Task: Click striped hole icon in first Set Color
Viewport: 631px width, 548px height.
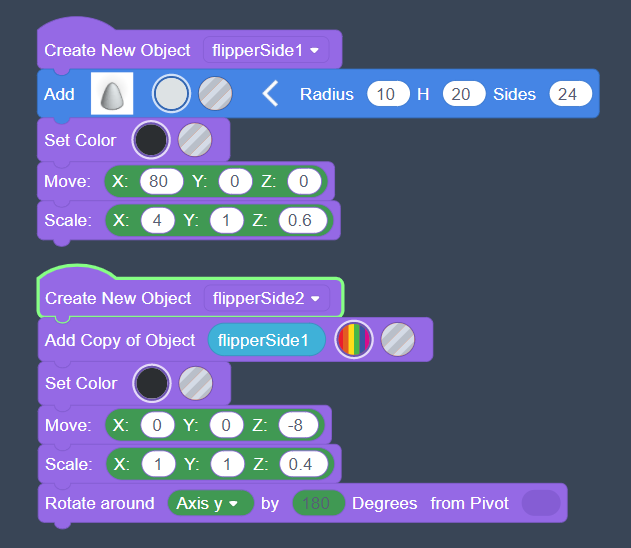Action: point(195,140)
